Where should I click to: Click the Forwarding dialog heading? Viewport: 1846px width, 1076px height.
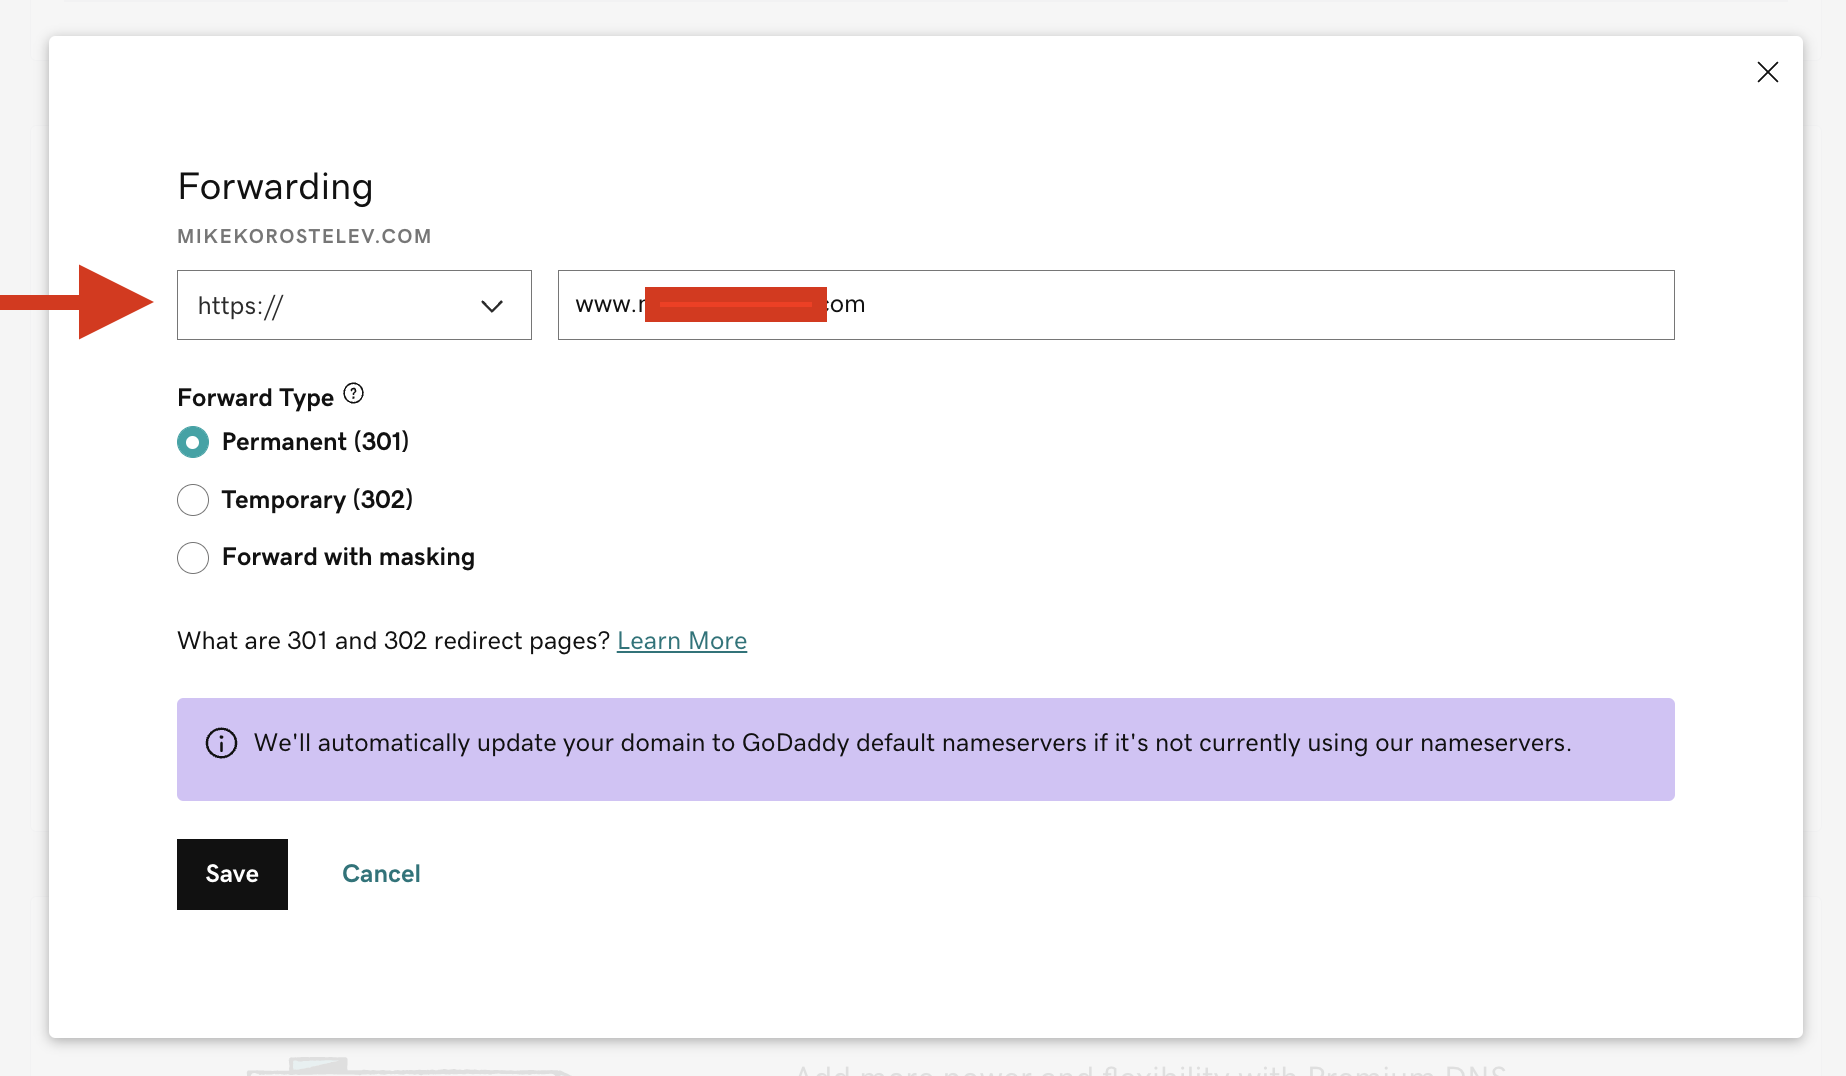275,187
